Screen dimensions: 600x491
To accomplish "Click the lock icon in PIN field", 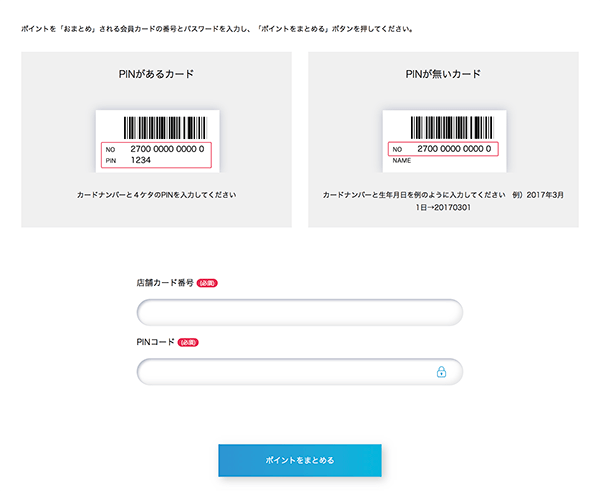I will pyautogui.click(x=441, y=372).
